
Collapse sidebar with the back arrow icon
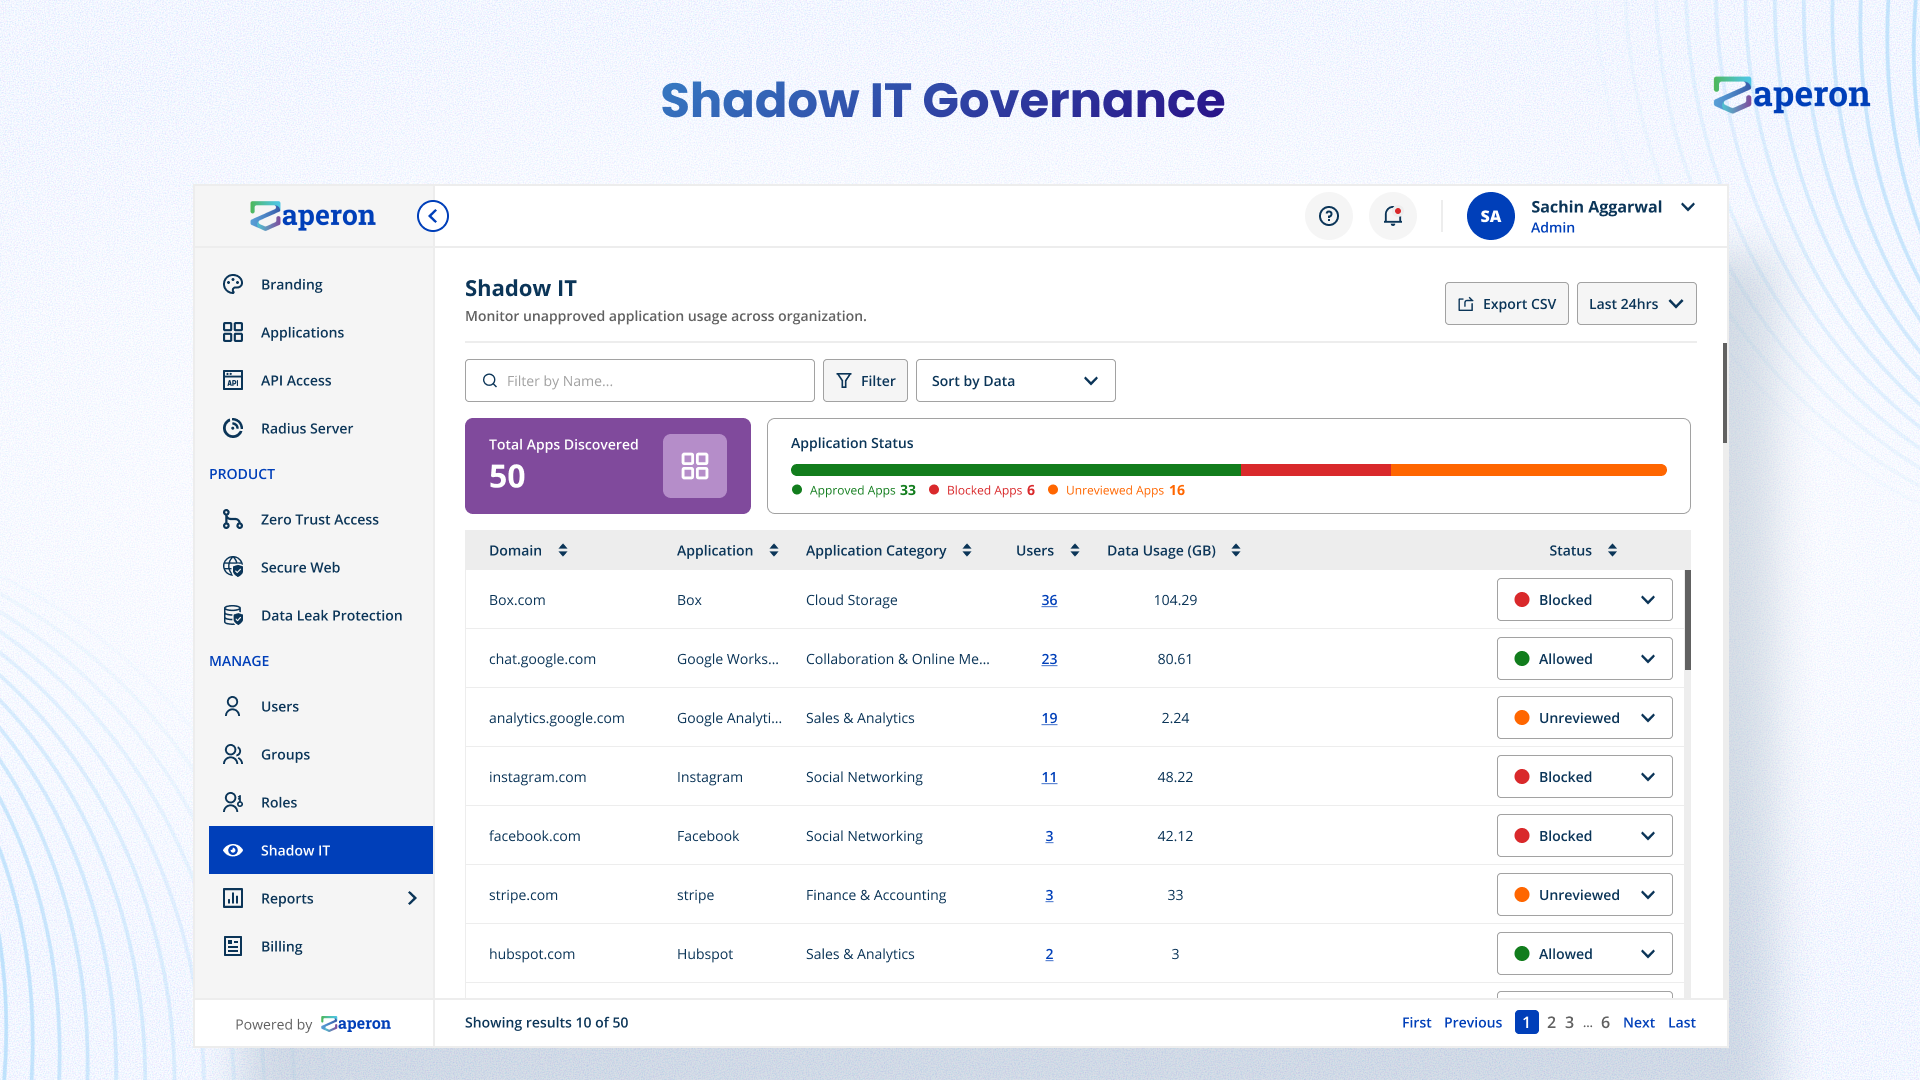point(432,216)
